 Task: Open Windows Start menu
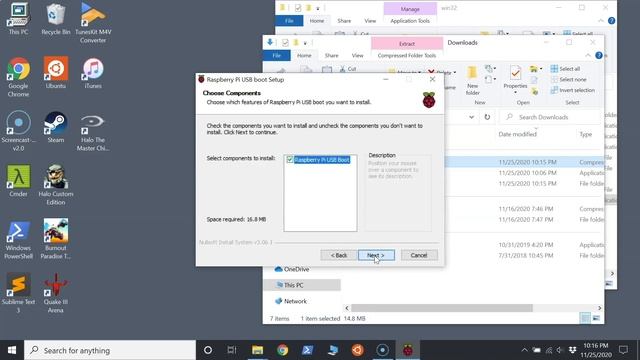coord(12,350)
